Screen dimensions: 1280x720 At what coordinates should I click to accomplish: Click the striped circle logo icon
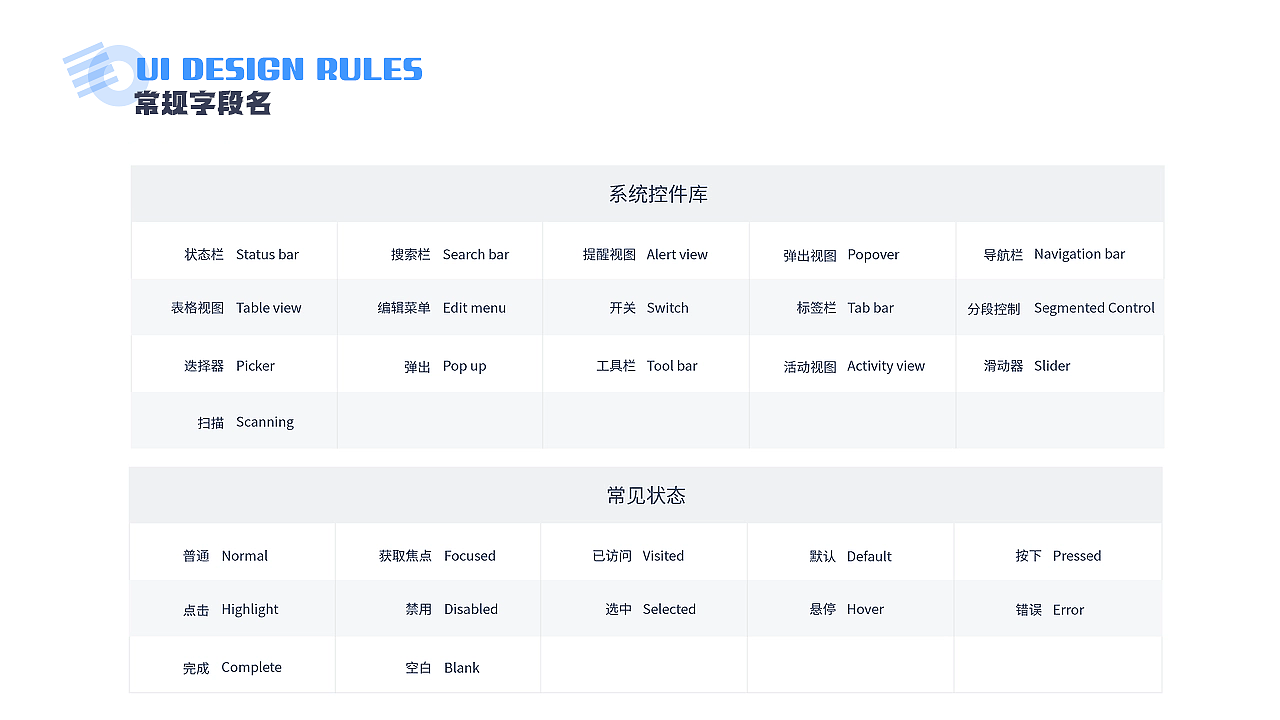click(100, 72)
